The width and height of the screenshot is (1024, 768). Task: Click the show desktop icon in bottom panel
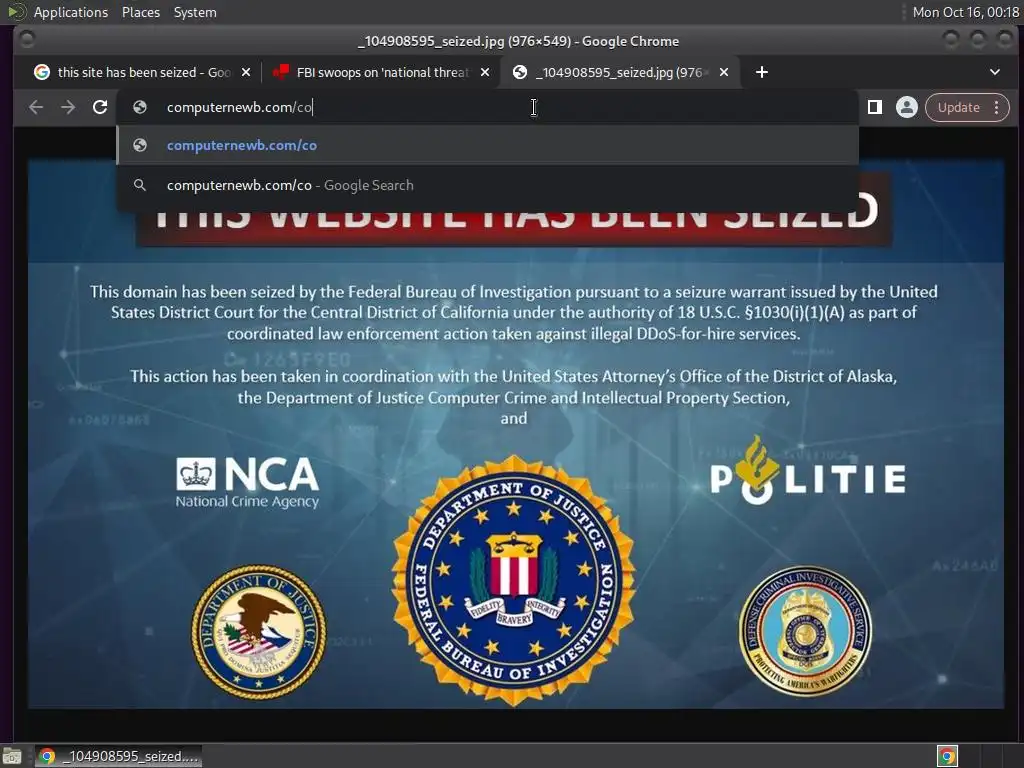[12, 756]
